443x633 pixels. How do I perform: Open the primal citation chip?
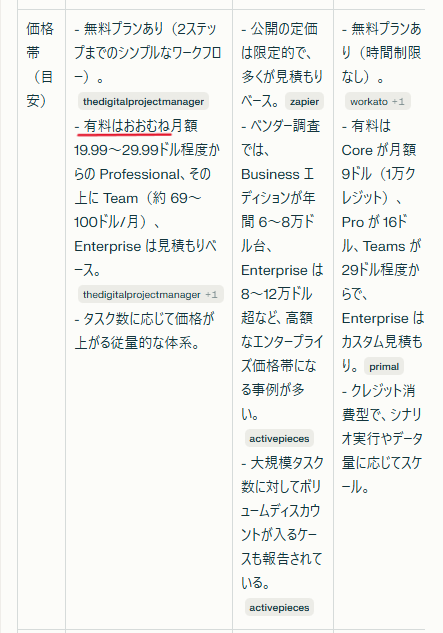(384, 367)
